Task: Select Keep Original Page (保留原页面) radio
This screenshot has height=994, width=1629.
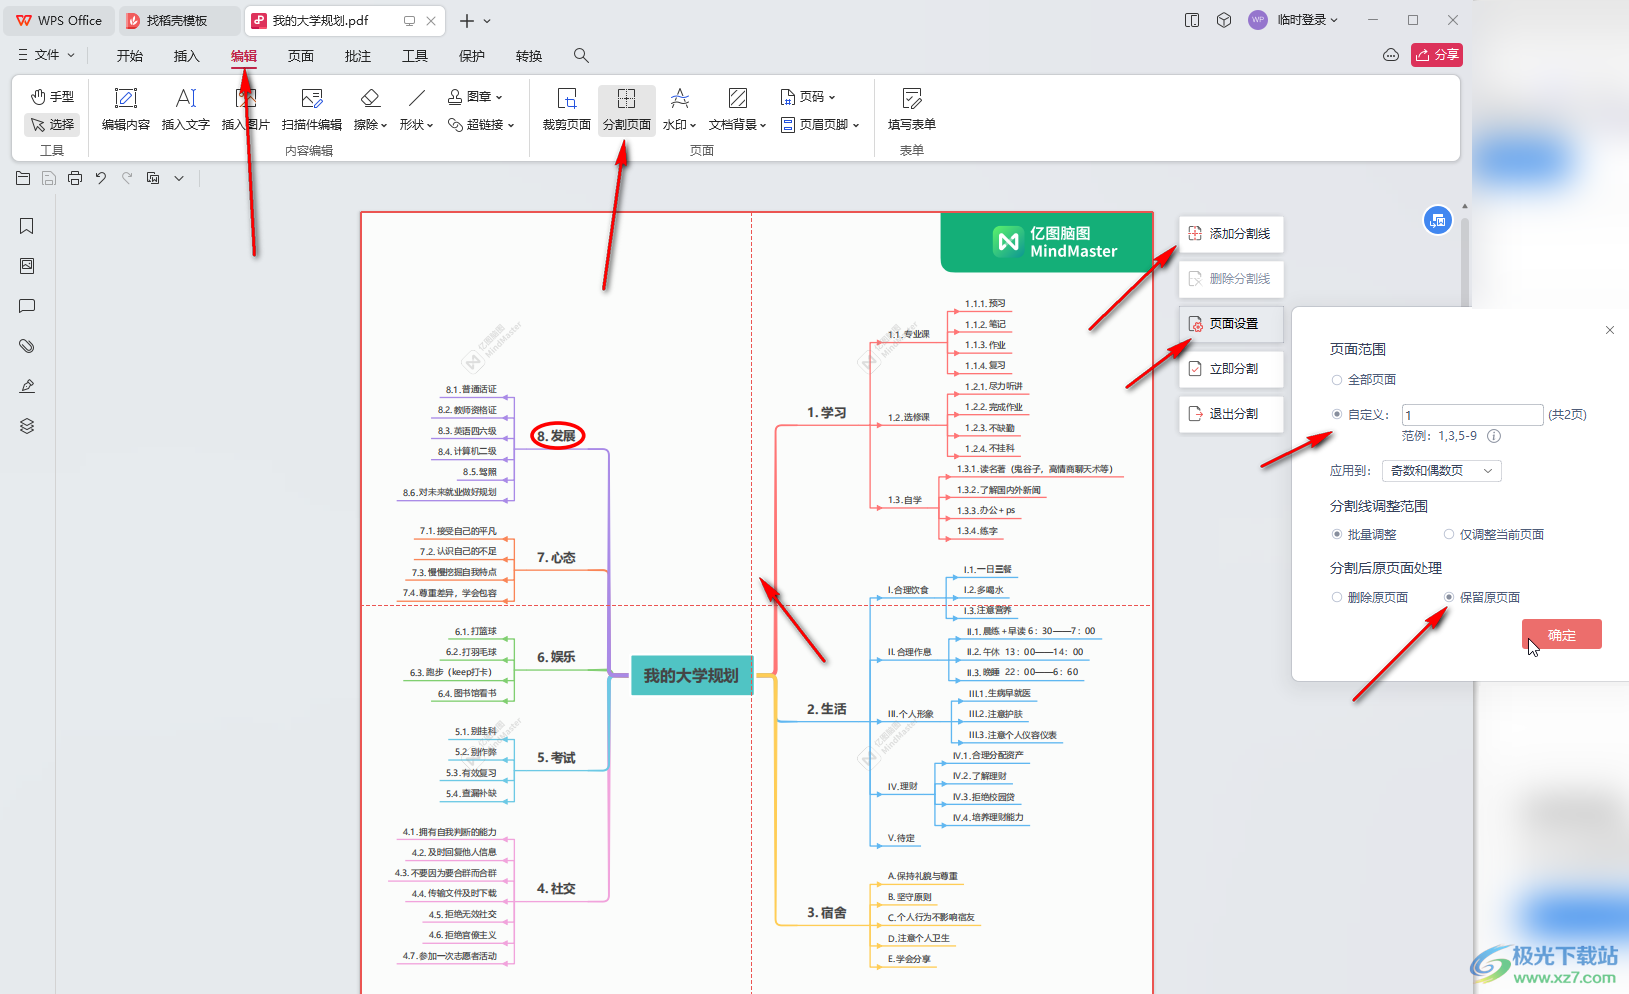Action: [x=1449, y=598]
